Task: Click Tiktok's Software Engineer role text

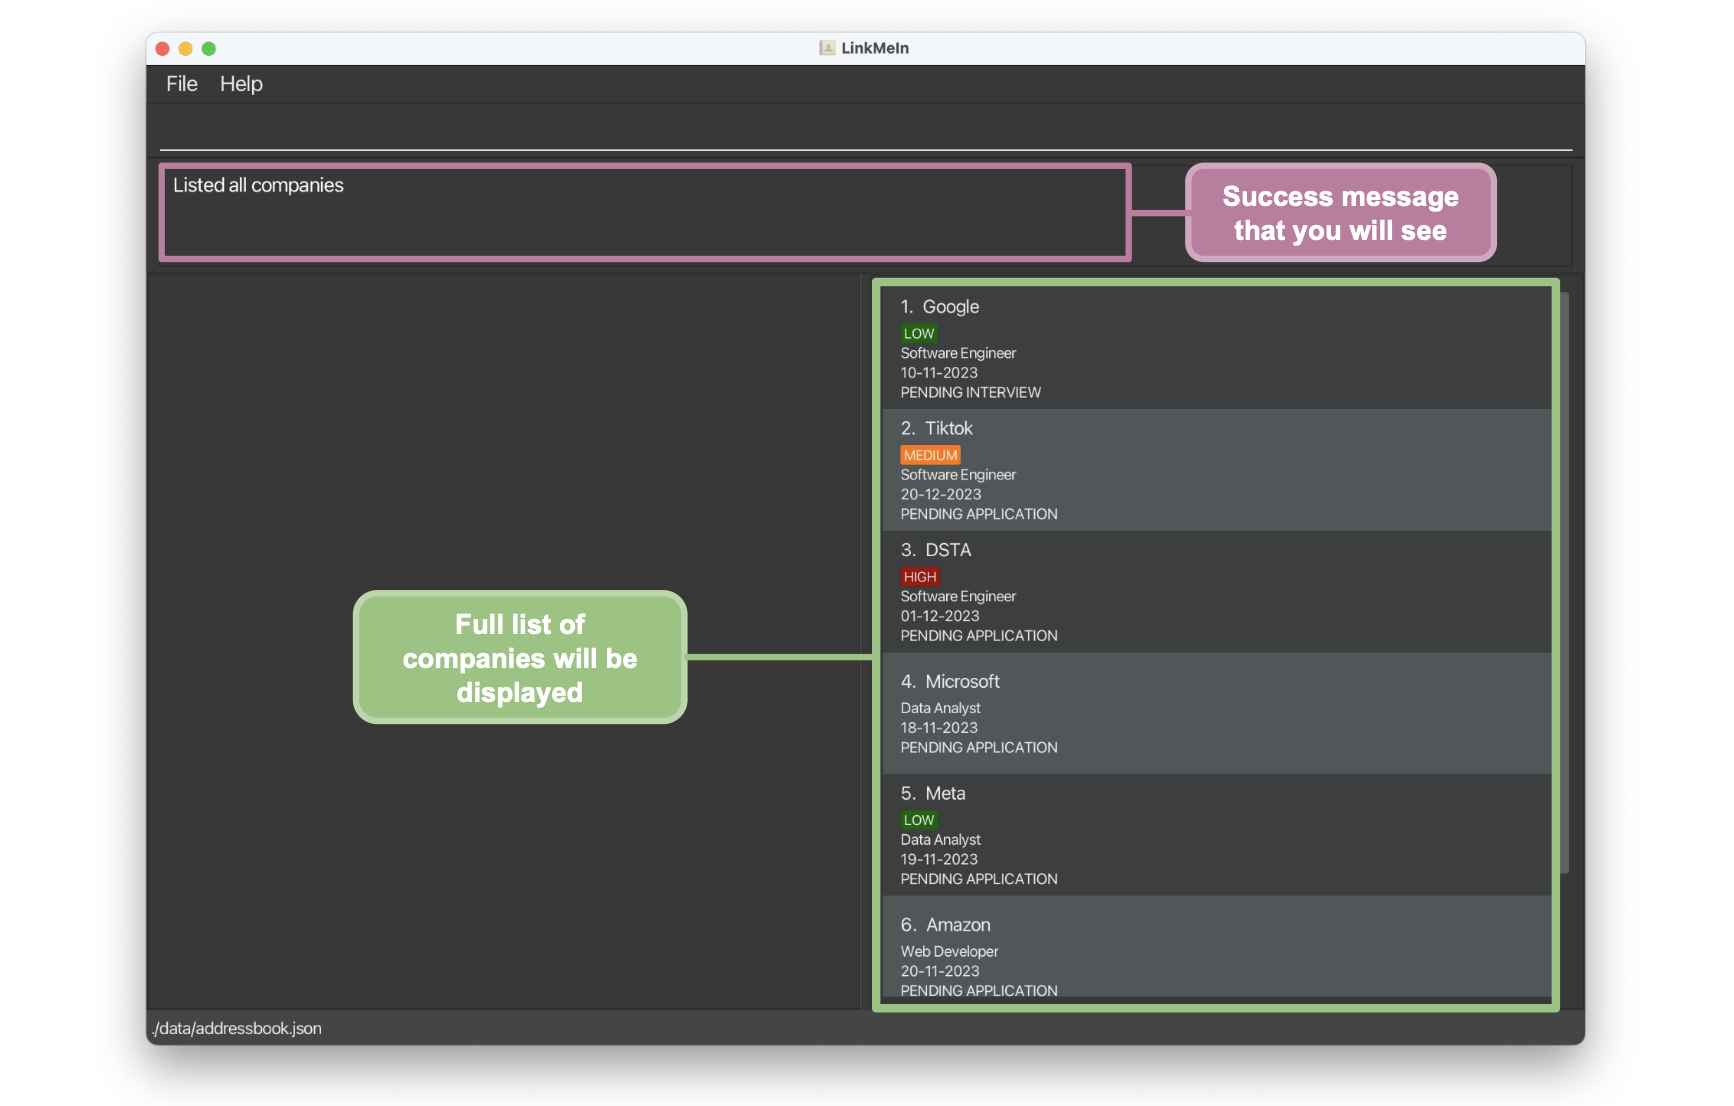Action: pyautogui.click(x=958, y=475)
